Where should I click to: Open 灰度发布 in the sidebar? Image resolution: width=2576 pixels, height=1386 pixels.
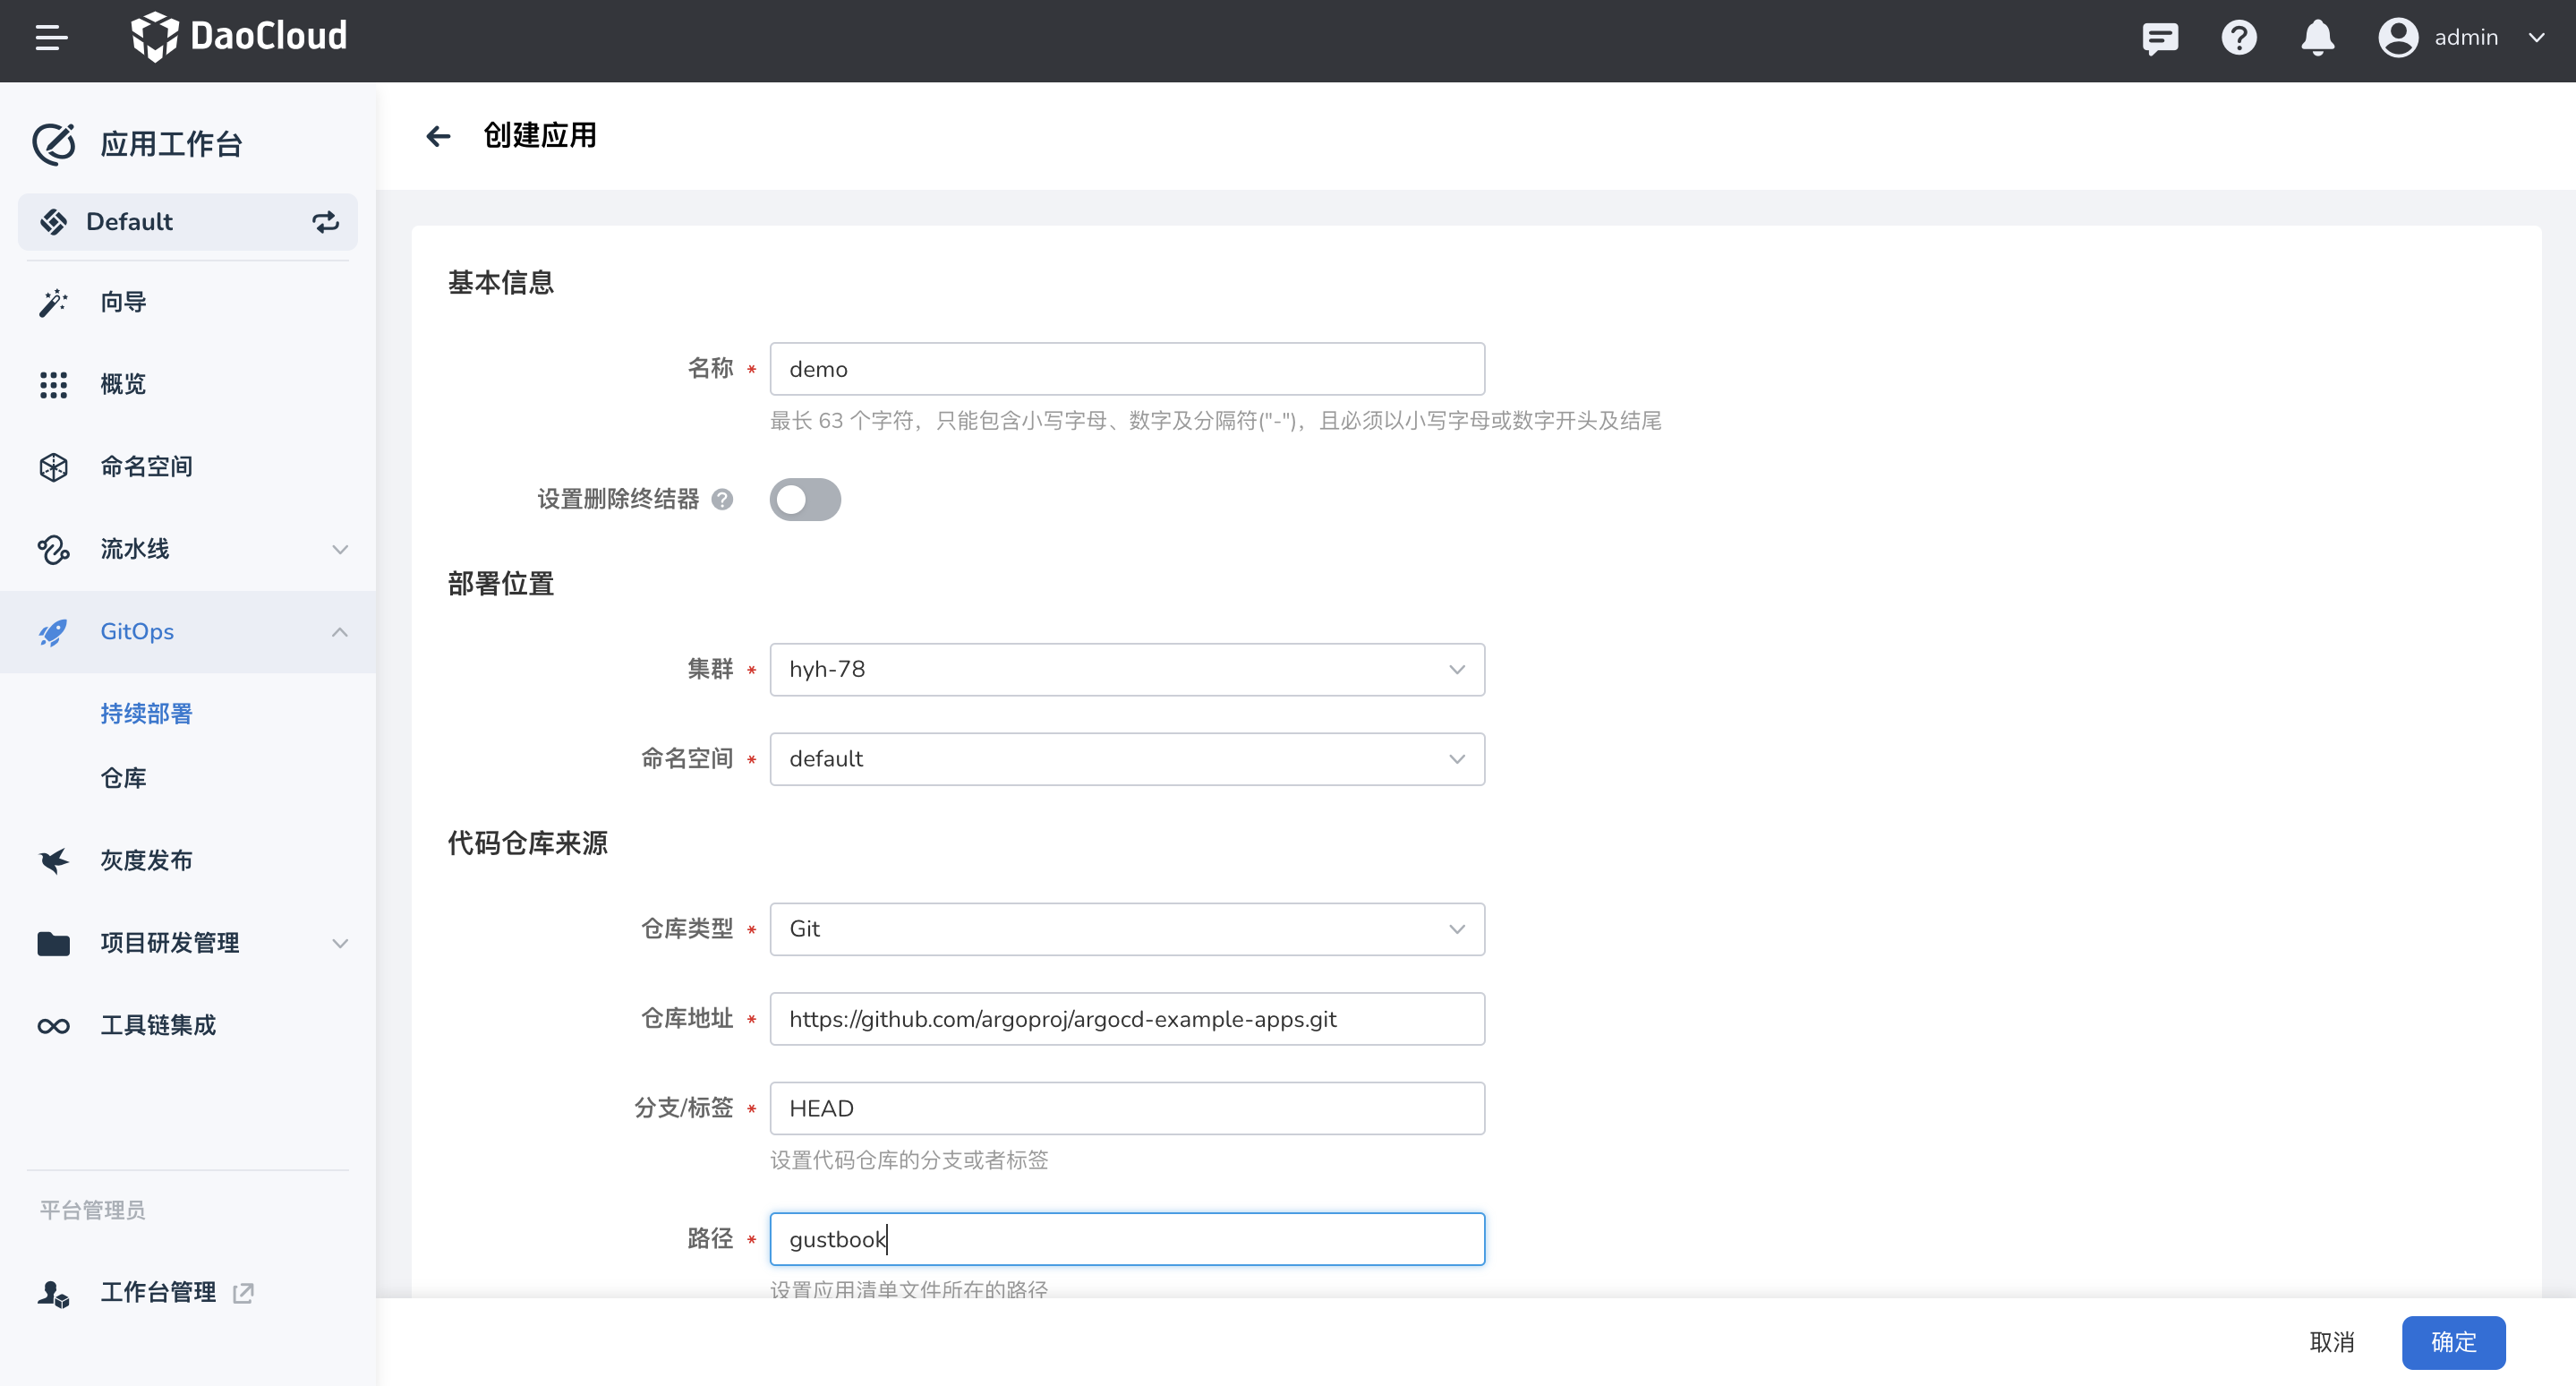146,860
